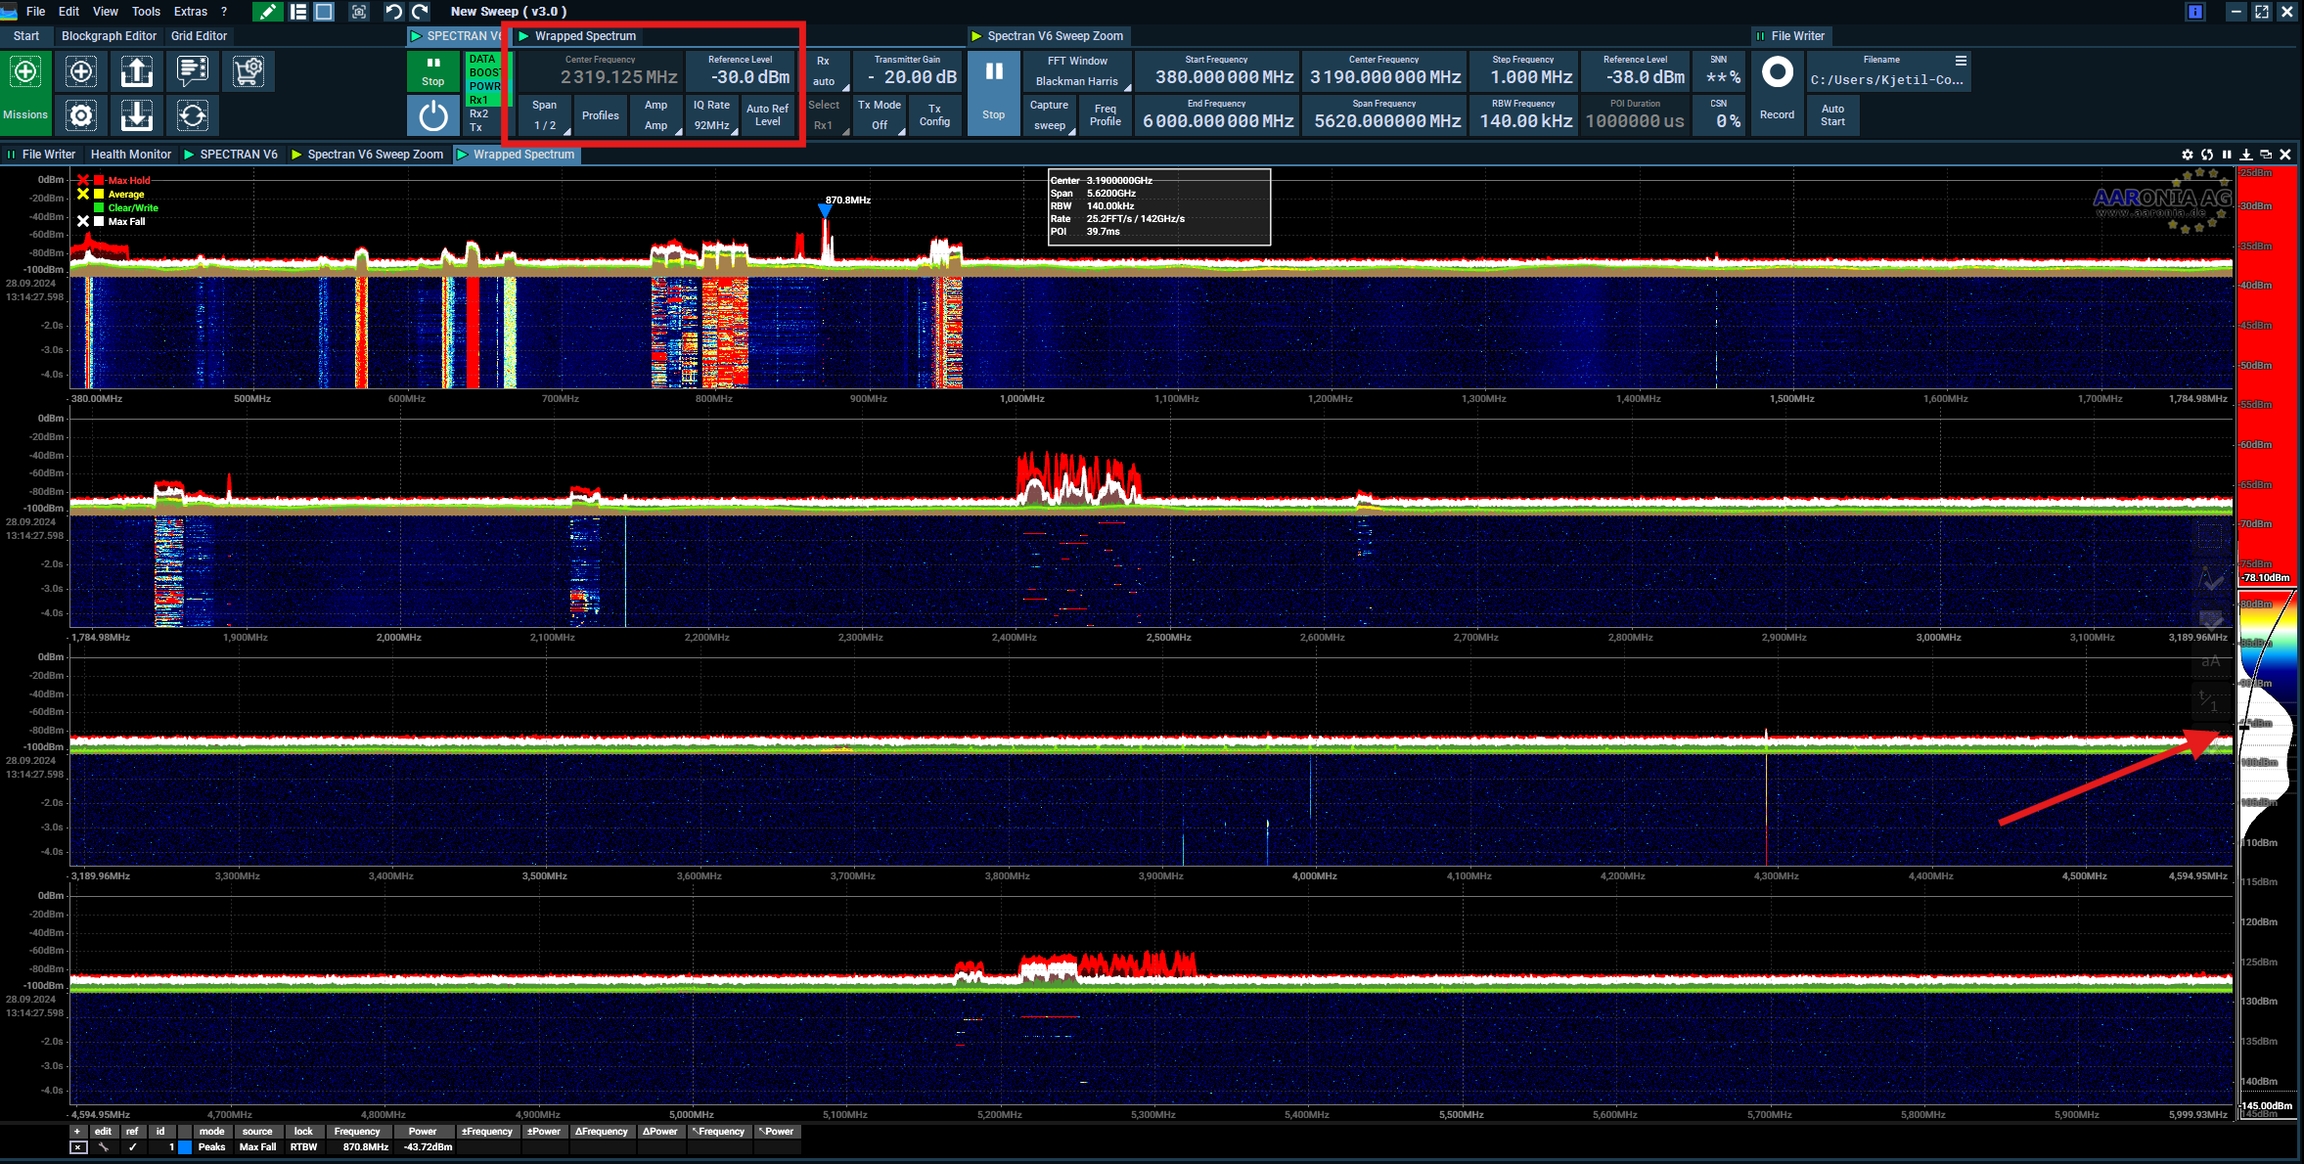
Task: Click the Missions add icon
Action: click(x=25, y=72)
